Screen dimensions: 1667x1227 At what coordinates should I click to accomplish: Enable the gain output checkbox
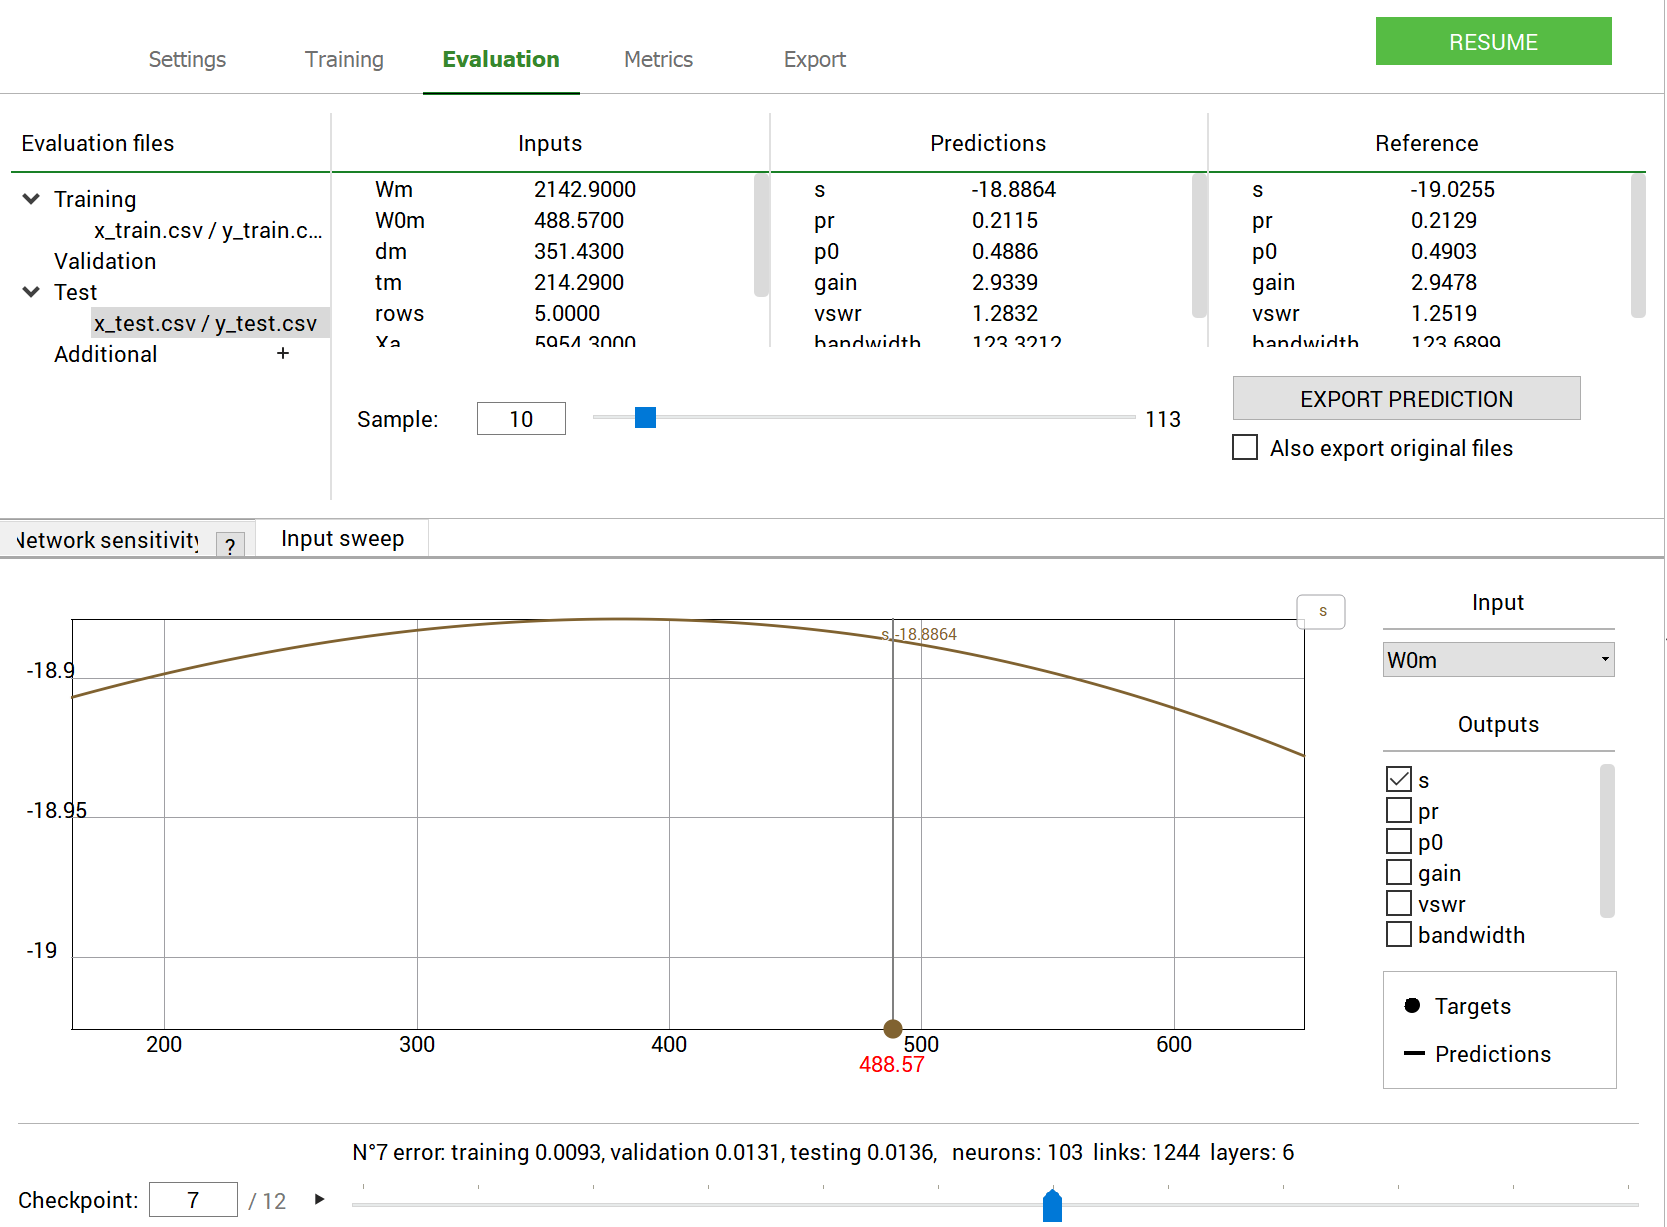(x=1399, y=872)
